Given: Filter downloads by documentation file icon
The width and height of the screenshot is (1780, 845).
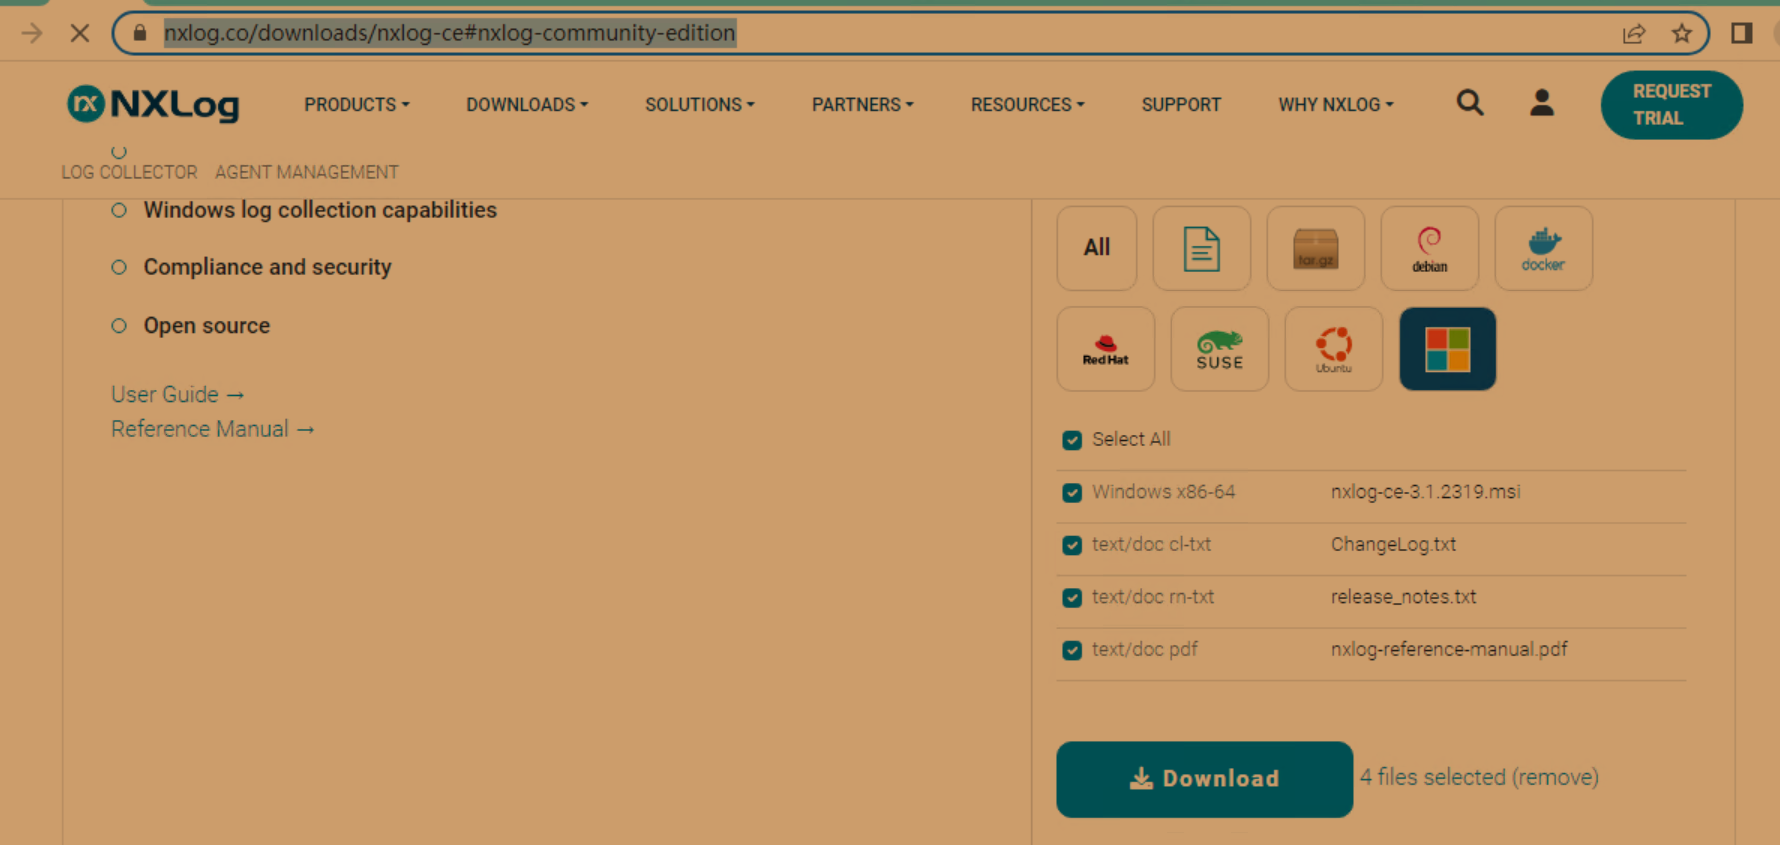Looking at the screenshot, I should (1201, 248).
